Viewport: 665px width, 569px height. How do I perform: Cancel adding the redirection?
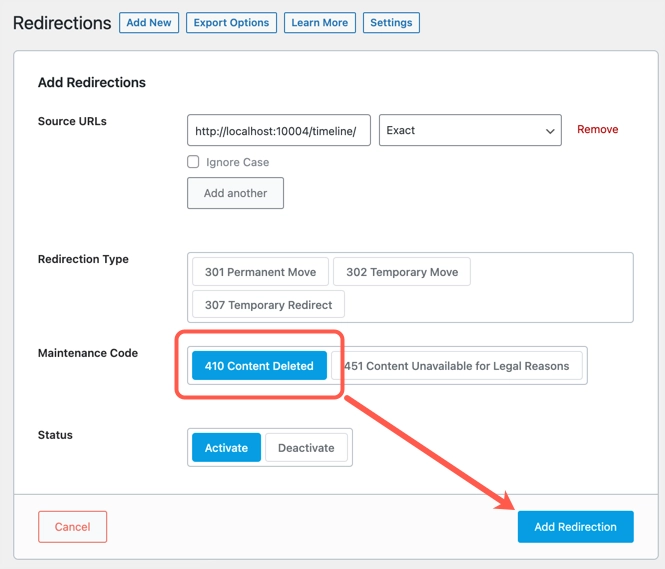click(x=72, y=527)
